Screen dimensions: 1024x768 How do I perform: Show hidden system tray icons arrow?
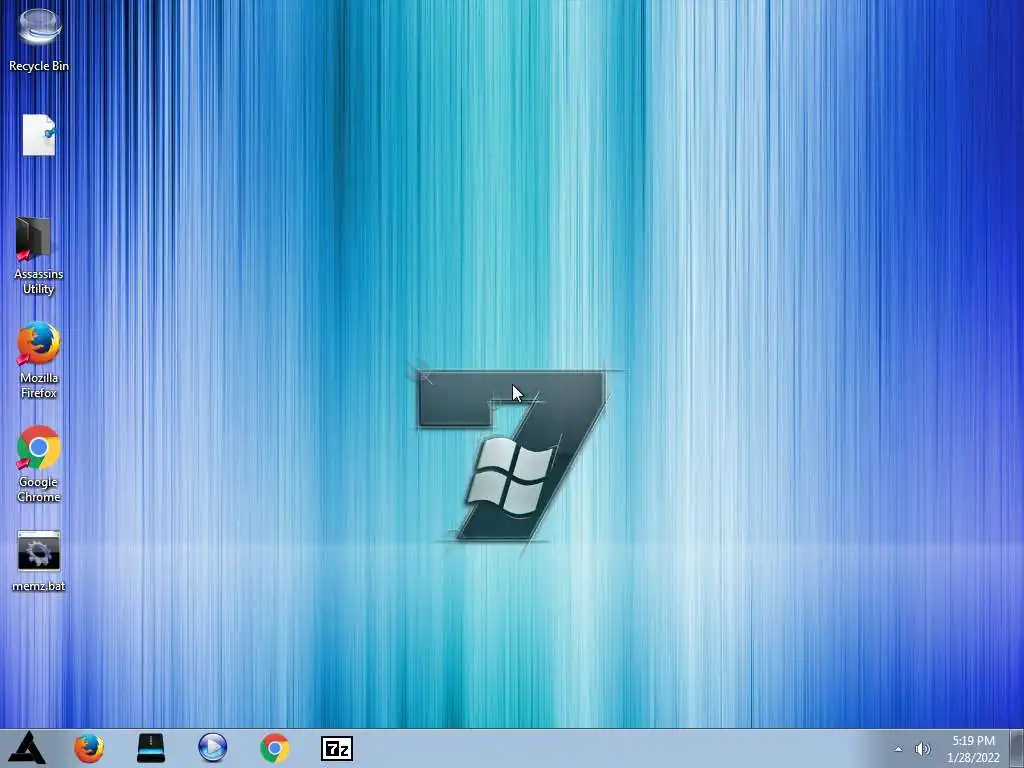click(x=899, y=749)
